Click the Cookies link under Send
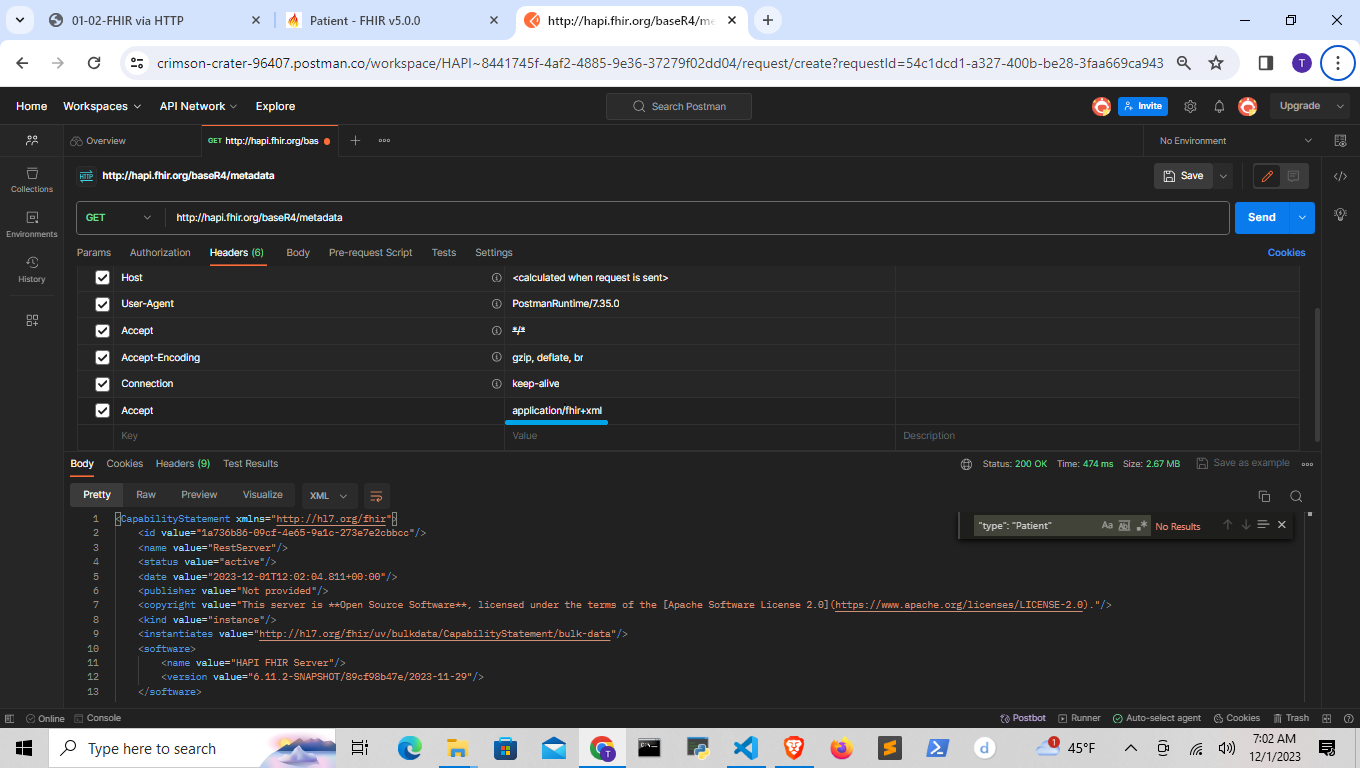Viewport: 1360px width, 768px height. point(1286,253)
